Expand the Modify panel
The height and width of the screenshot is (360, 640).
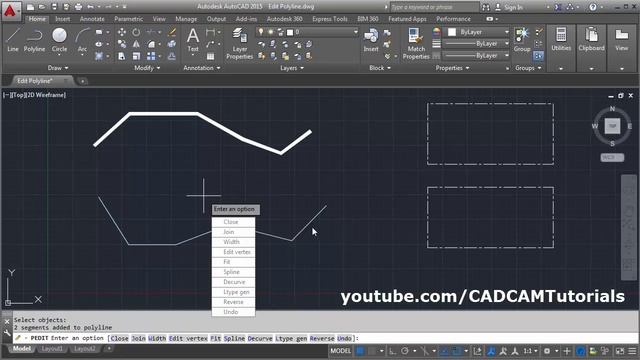[147, 68]
